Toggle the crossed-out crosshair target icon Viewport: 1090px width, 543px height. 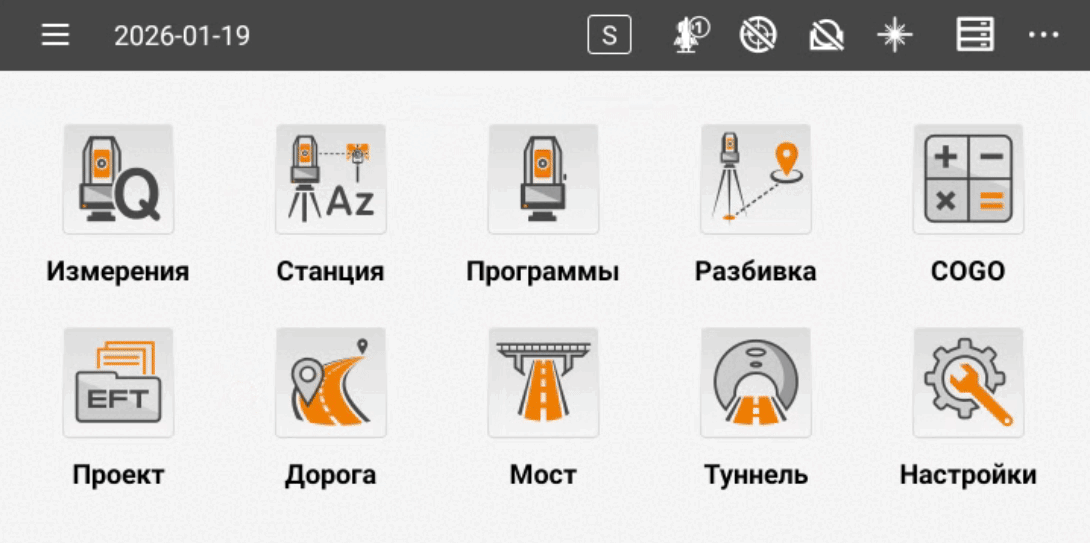758,35
